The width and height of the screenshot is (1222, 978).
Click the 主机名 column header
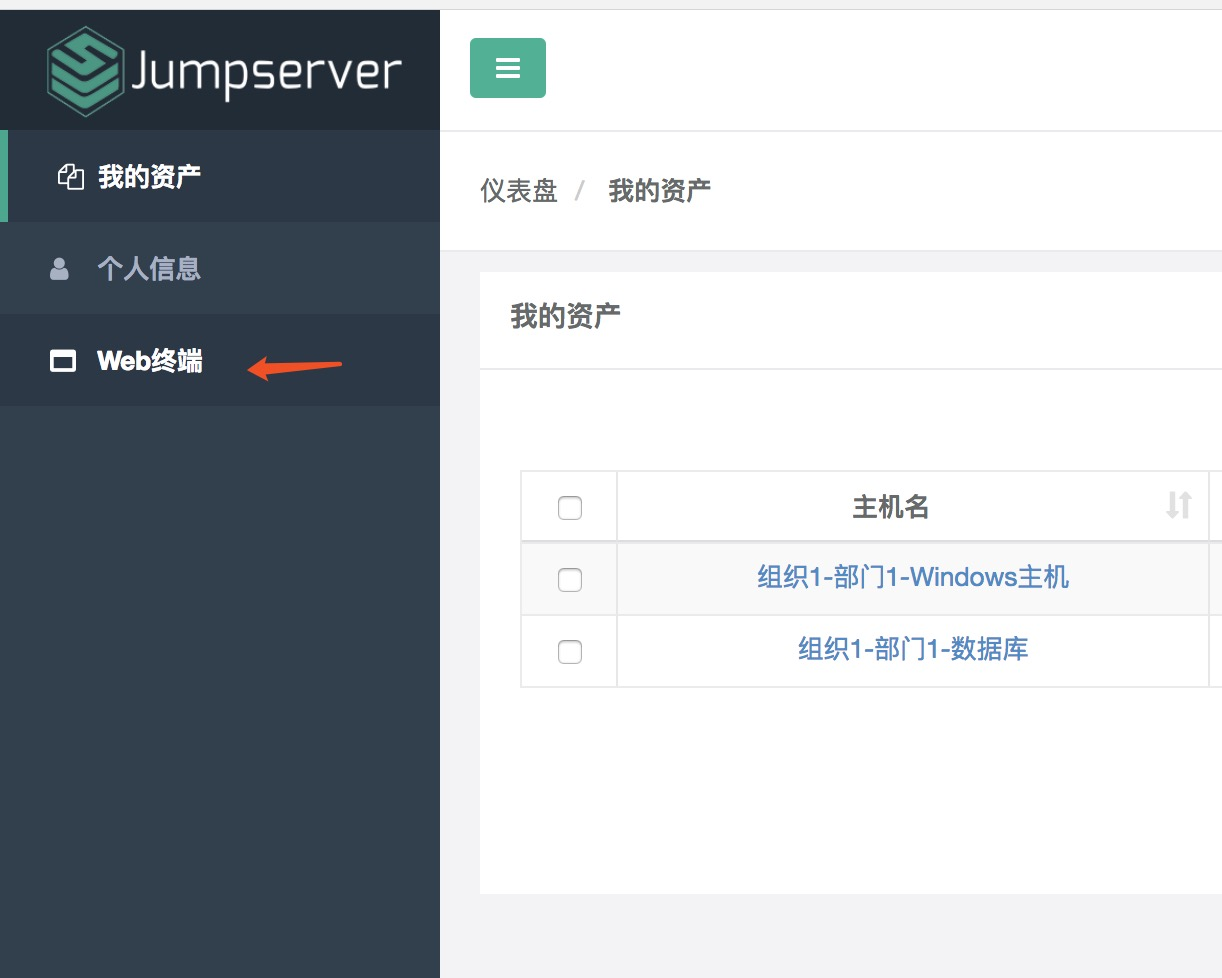point(912,507)
